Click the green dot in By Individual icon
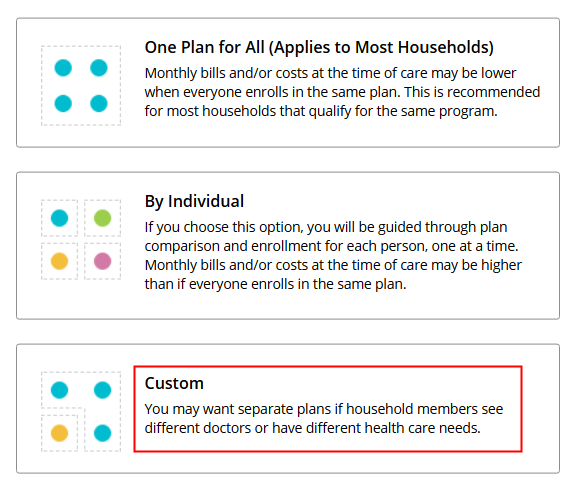 tap(103, 218)
